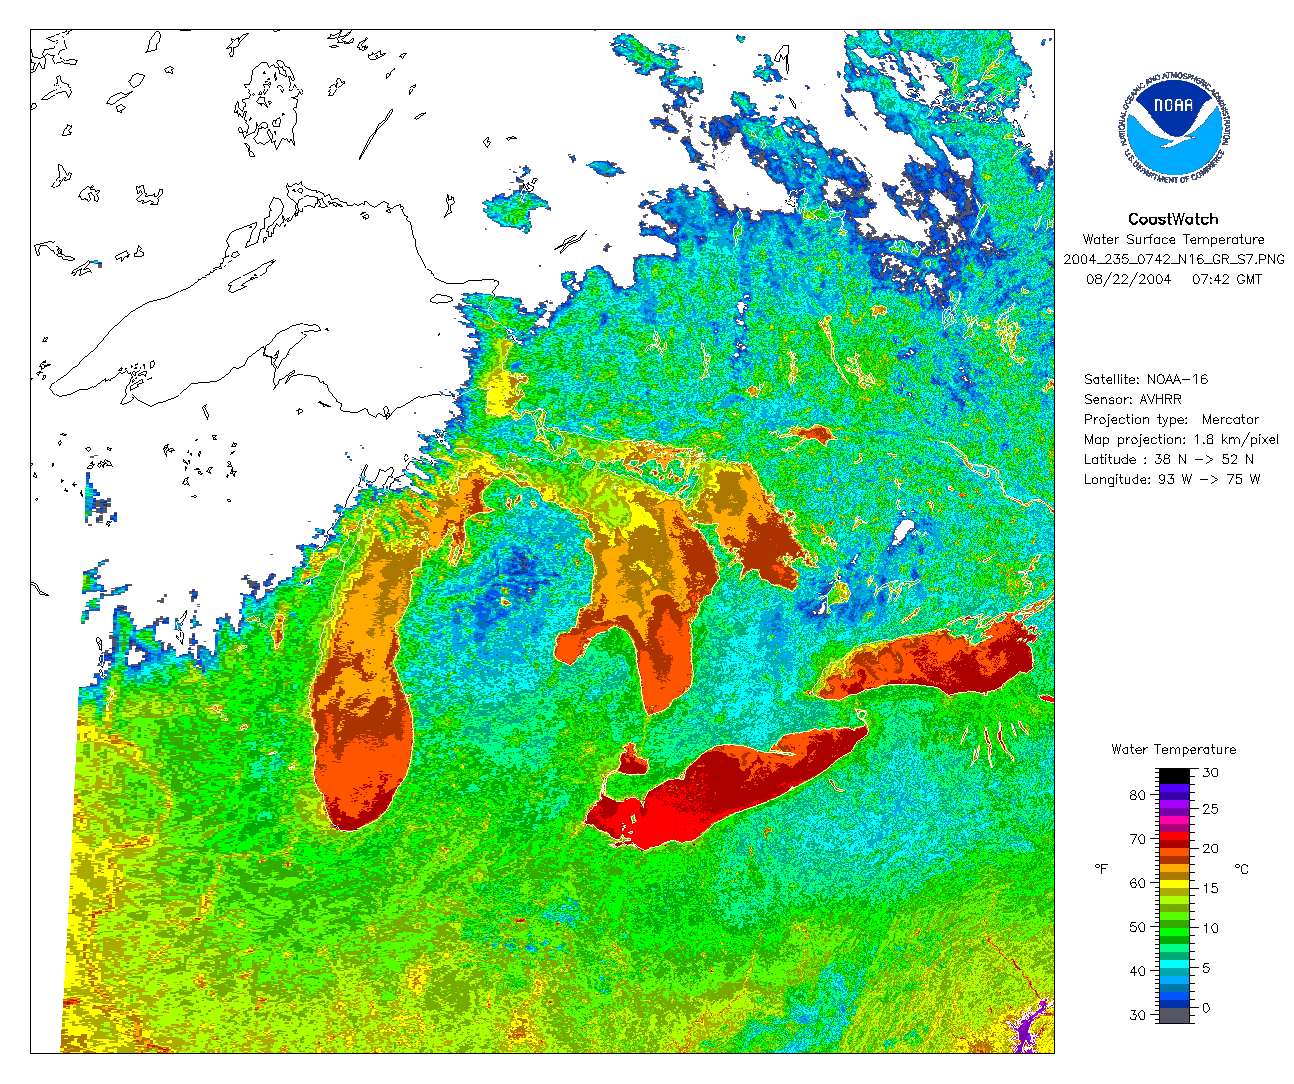Viewport: 1294px width, 1084px height.
Task: Select the Sensor: AVHRR line
Action: point(1133,399)
